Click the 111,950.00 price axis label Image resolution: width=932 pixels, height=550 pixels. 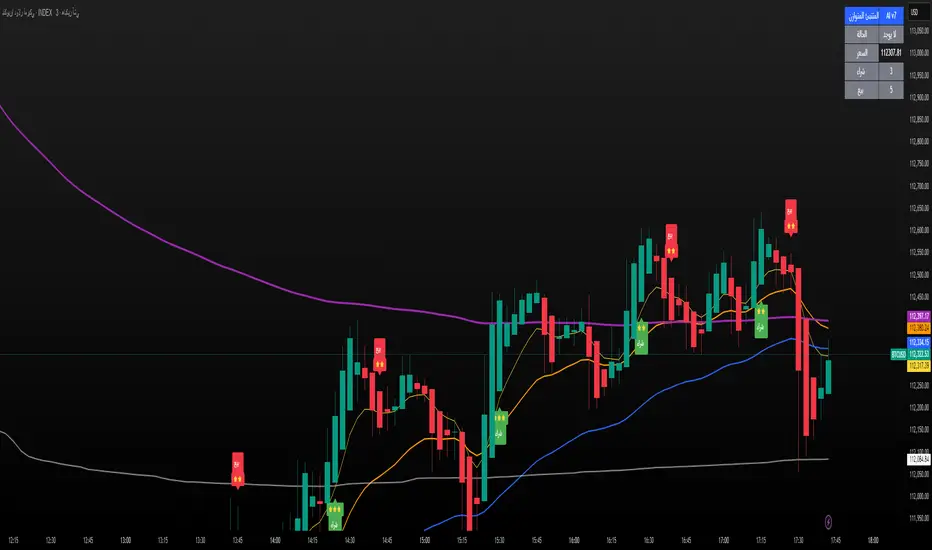[919, 518]
